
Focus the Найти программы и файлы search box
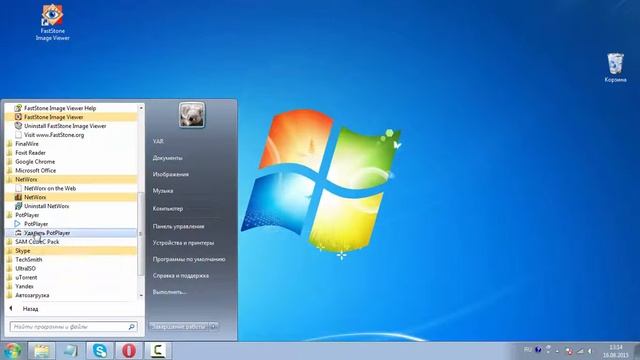pos(73,327)
